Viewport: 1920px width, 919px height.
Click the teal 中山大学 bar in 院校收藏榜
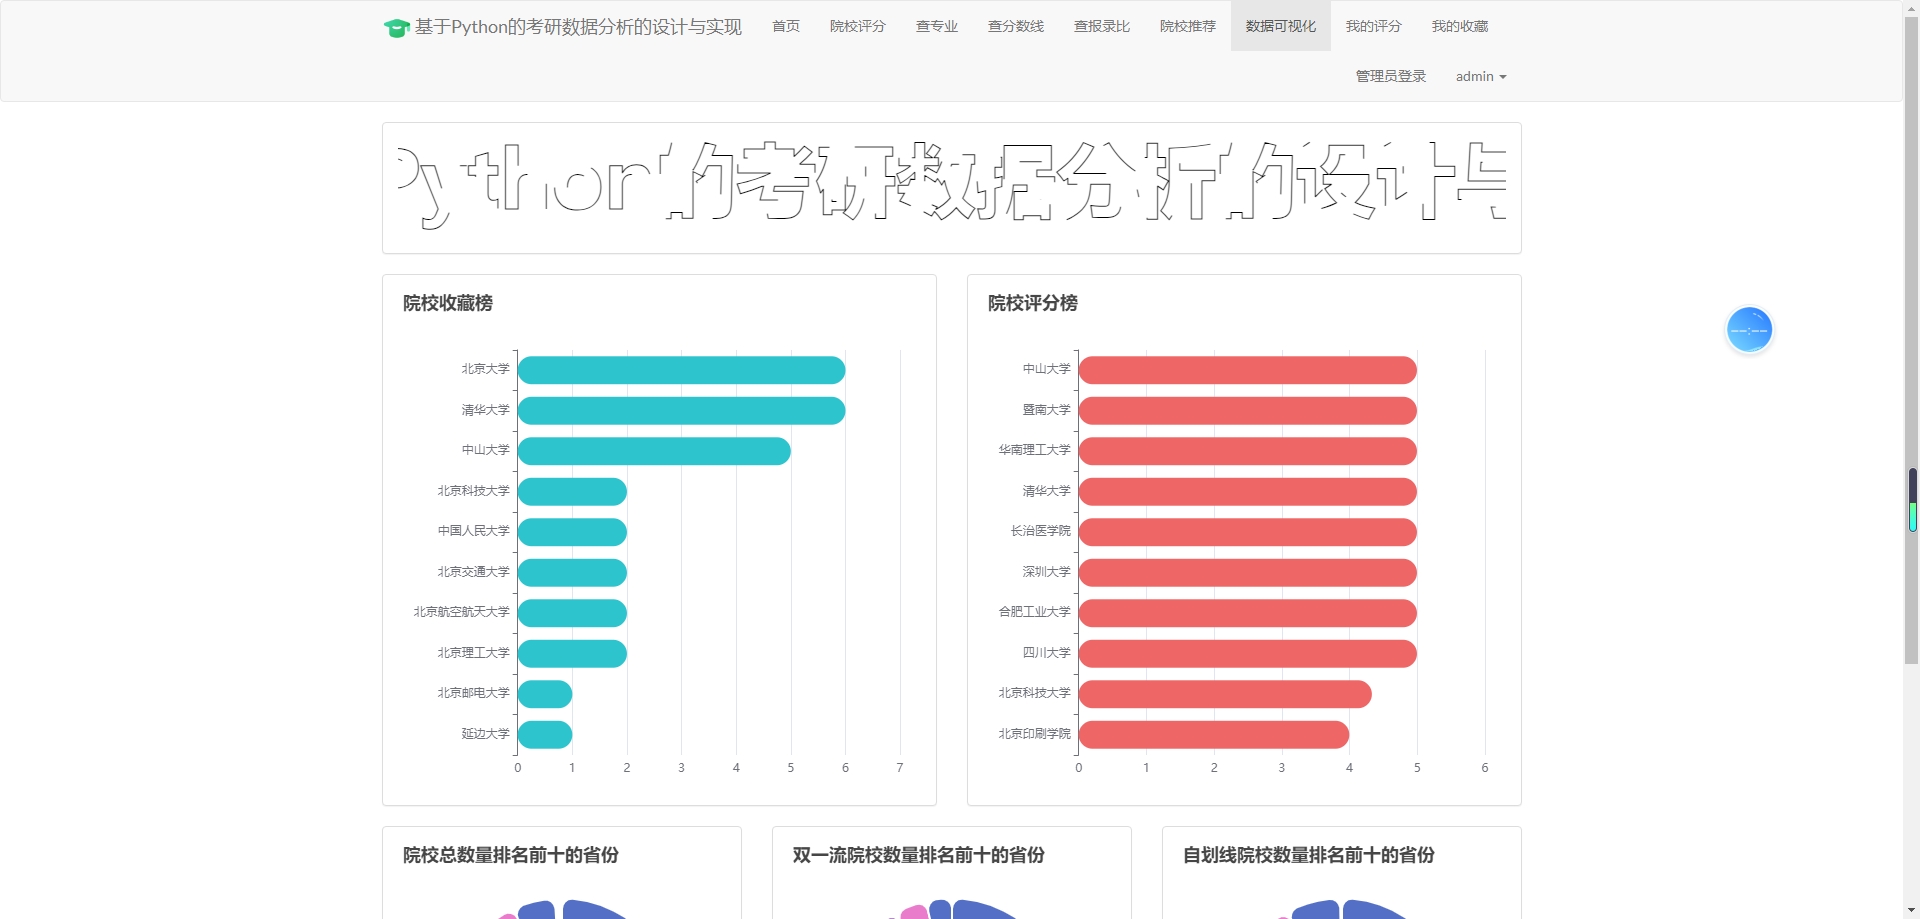coord(654,451)
